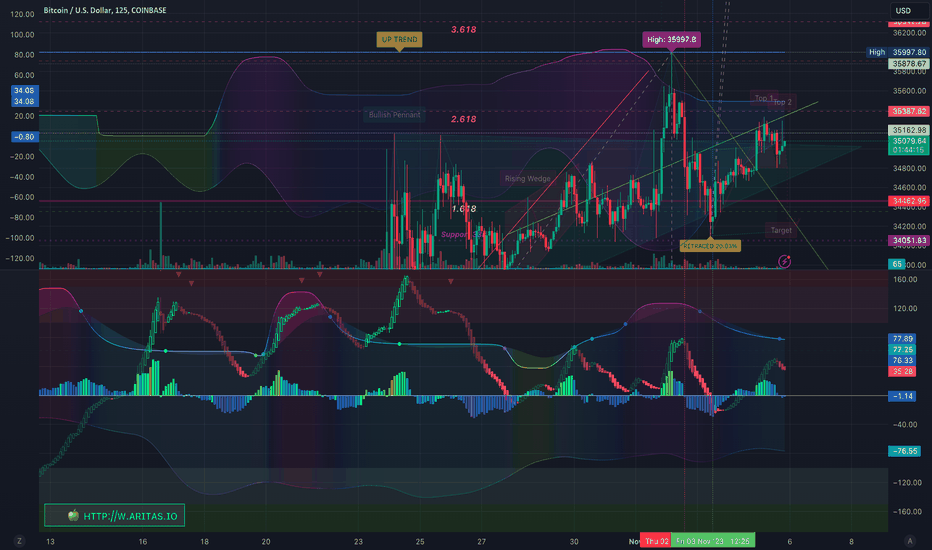Select the Bullish Pennant annotation
Viewport: 932px width, 550px height.
tap(395, 114)
